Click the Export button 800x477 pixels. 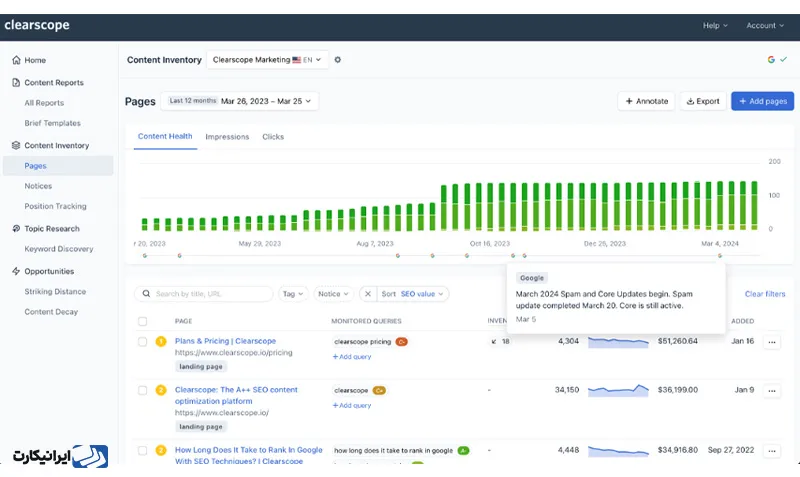click(703, 101)
